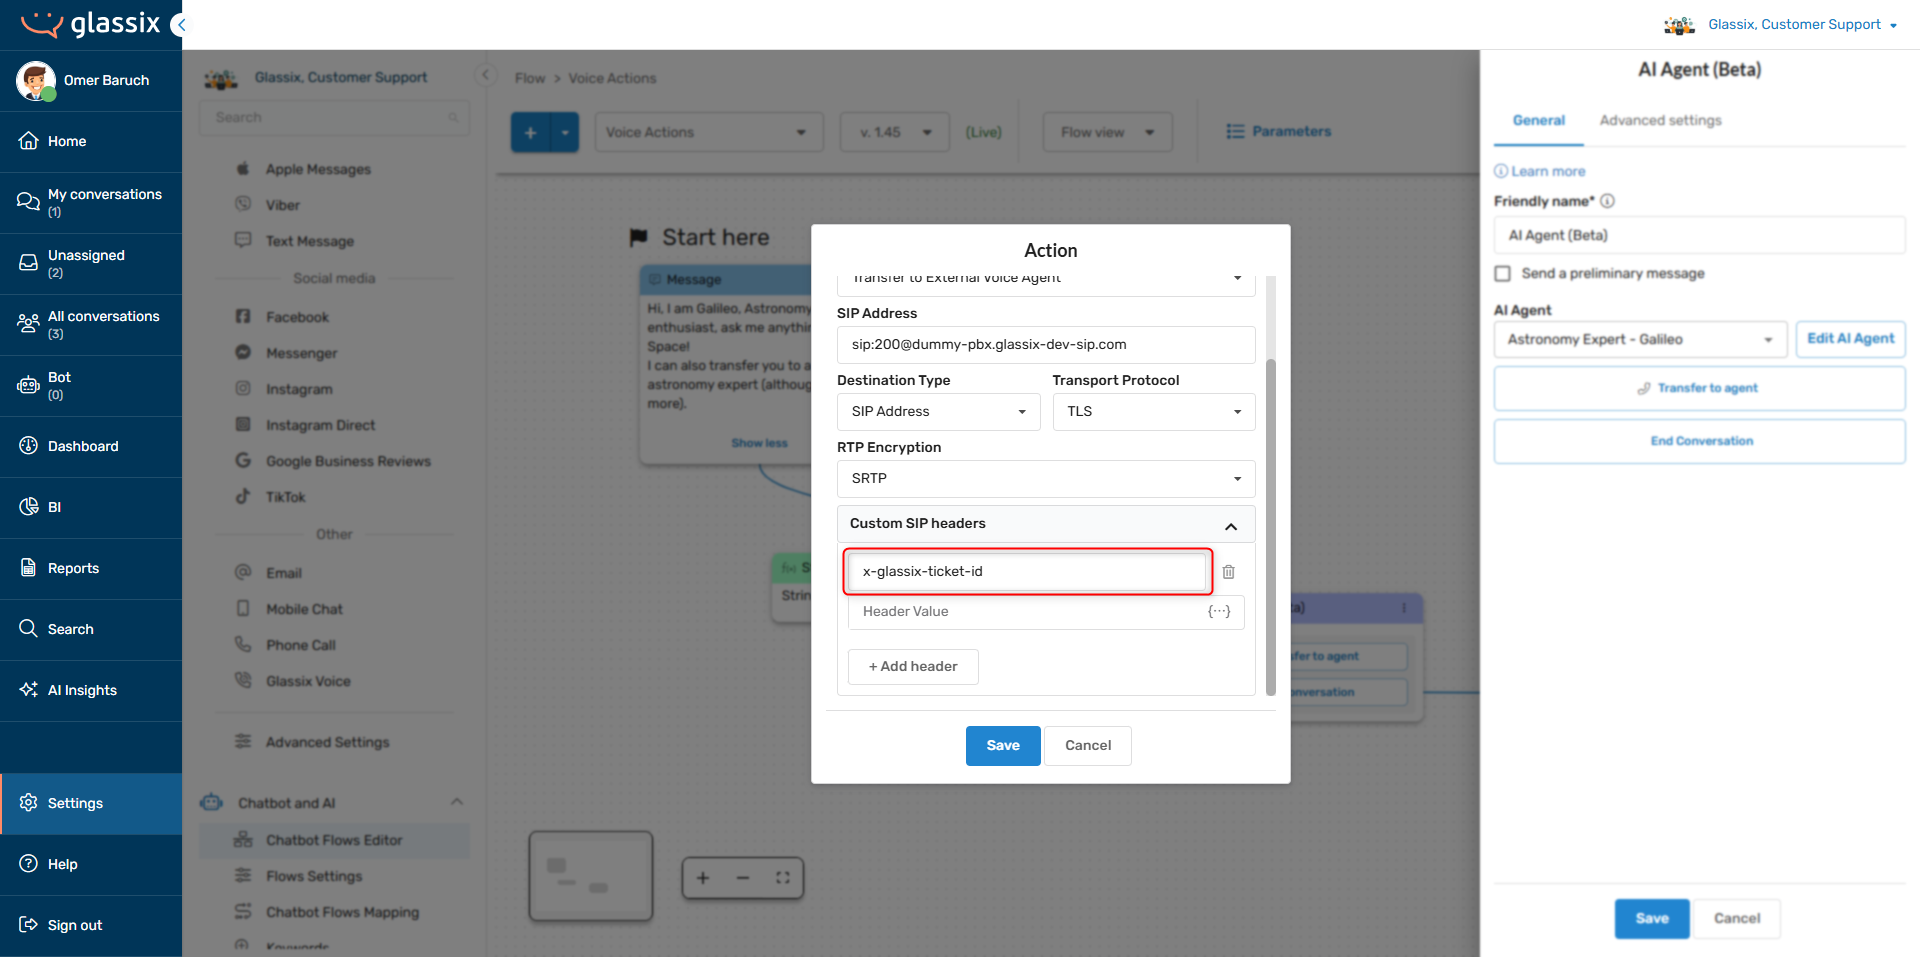Open AI Insights
Screen dimensions: 1920x957
pyautogui.click(x=91, y=691)
